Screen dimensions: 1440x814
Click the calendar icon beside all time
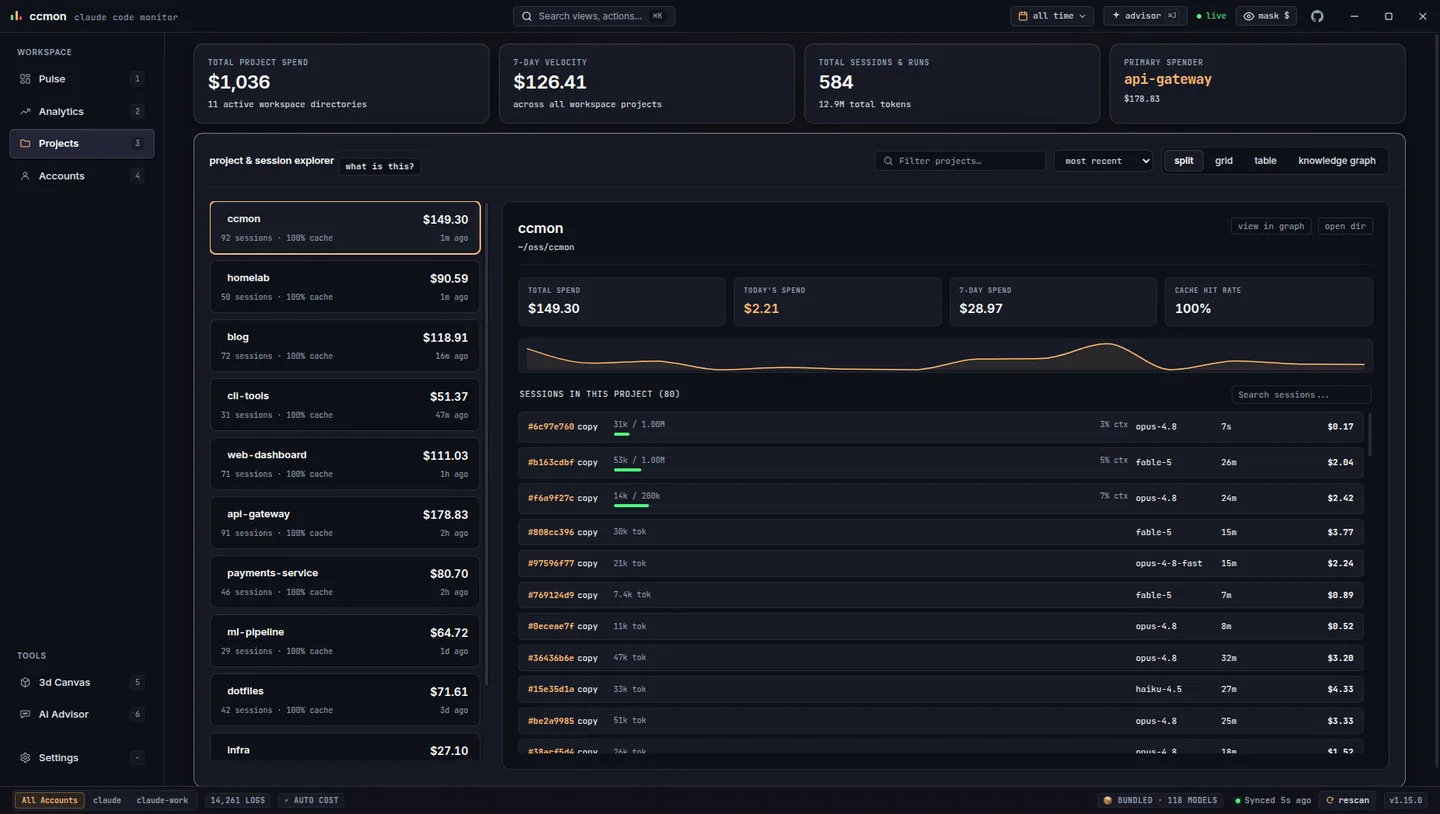pyautogui.click(x=1023, y=16)
